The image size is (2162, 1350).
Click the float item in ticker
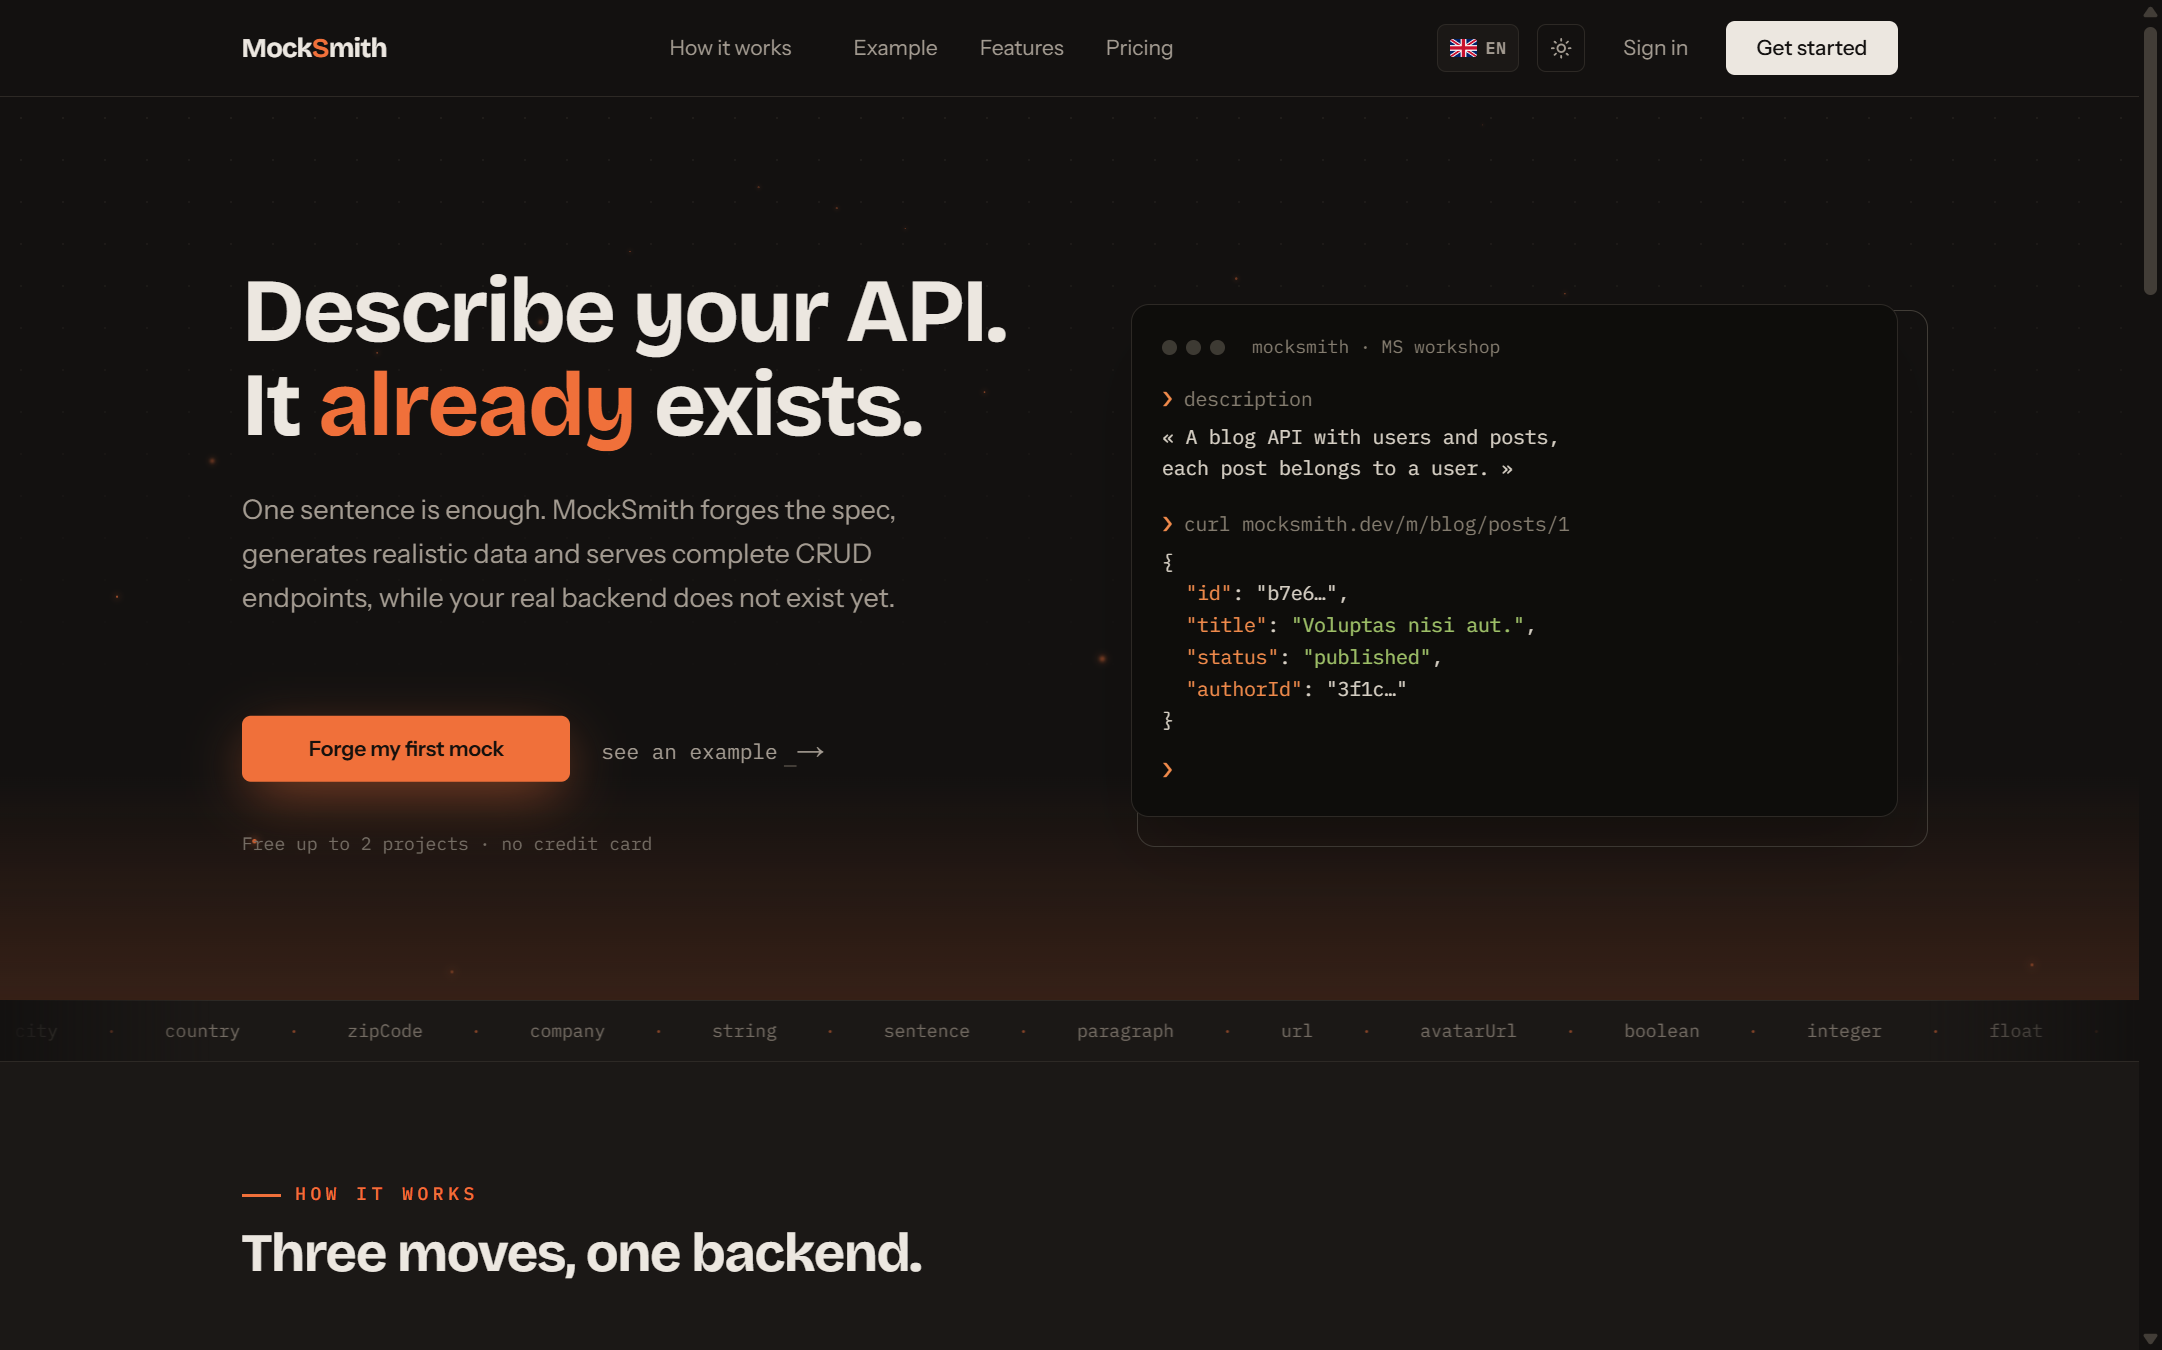tap(2016, 1031)
